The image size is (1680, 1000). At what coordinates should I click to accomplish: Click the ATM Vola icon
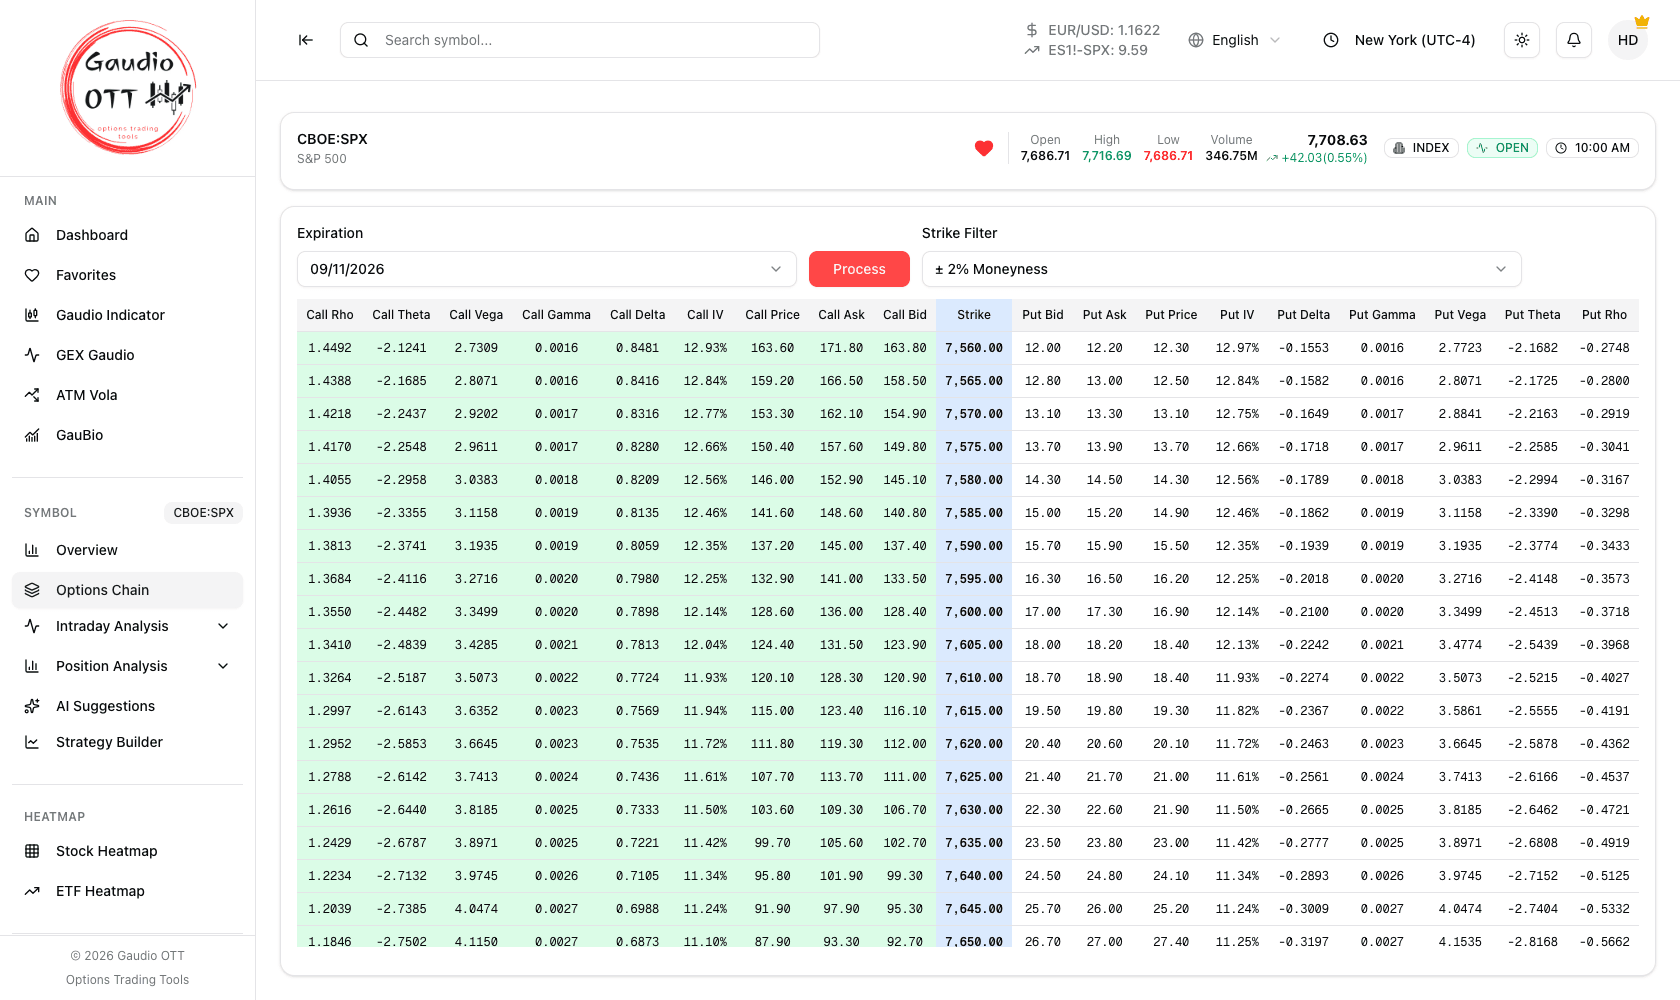click(x=32, y=395)
